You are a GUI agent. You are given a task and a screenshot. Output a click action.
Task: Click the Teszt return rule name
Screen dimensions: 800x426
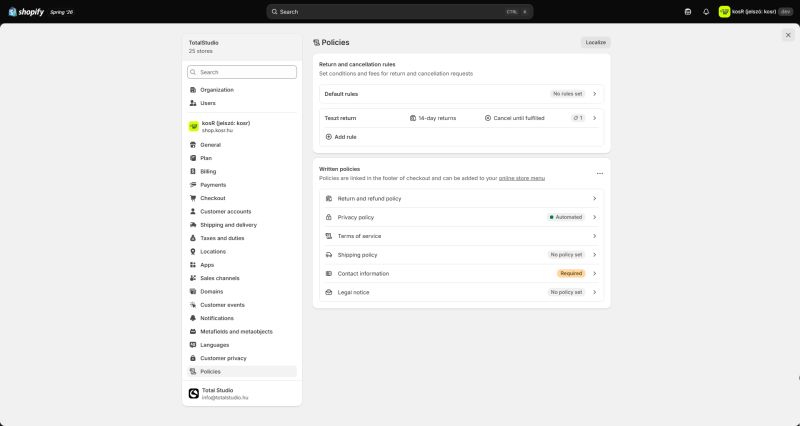[x=340, y=118]
